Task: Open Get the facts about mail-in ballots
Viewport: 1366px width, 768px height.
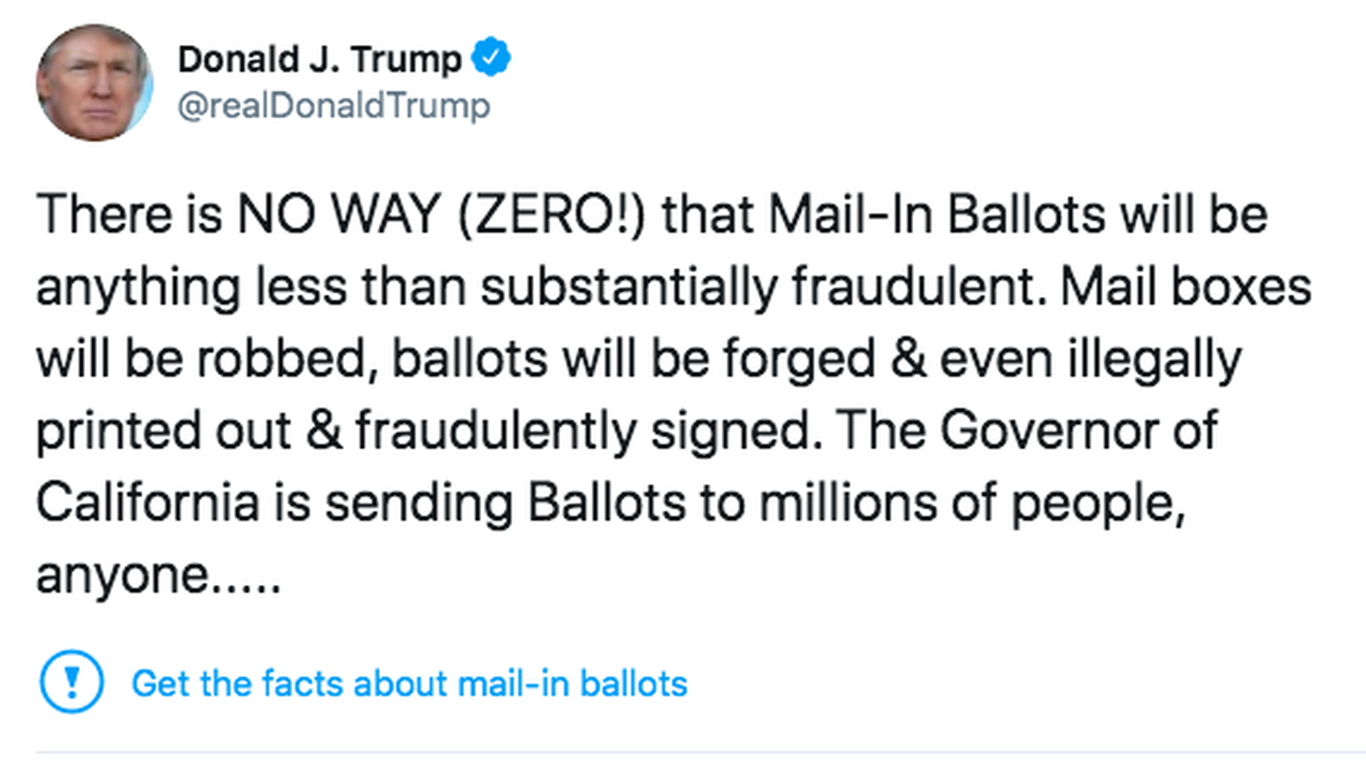Action: tap(410, 683)
